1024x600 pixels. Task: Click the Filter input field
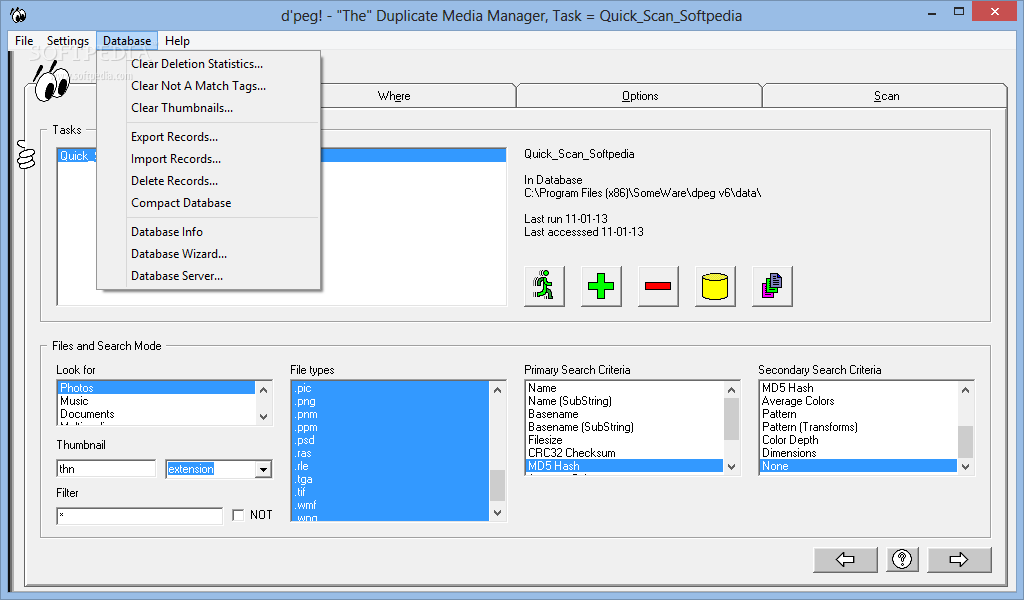click(x=140, y=516)
